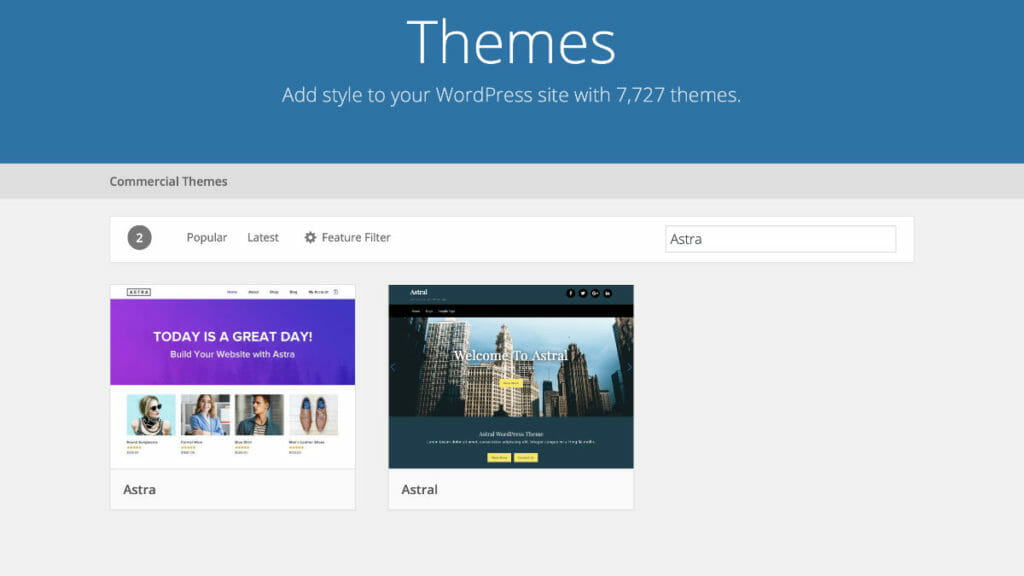Image resolution: width=1024 pixels, height=576 pixels.
Task: Switch to the Latest tab
Action: tap(262, 238)
